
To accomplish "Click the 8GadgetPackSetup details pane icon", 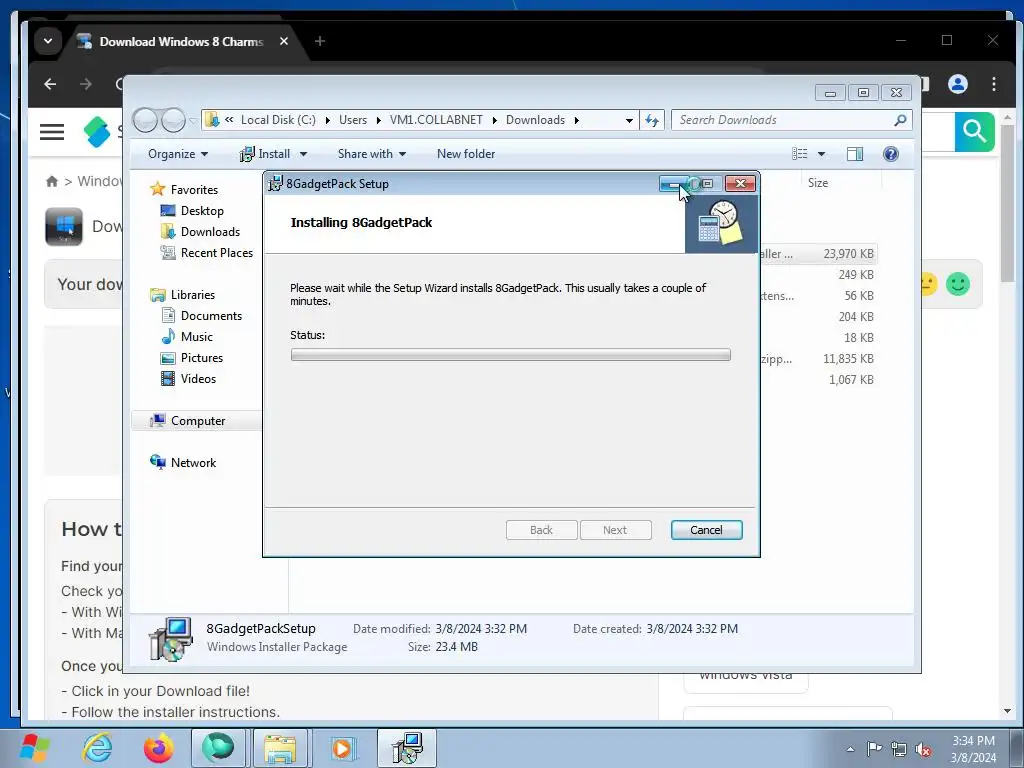I will click(x=170, y=639).
